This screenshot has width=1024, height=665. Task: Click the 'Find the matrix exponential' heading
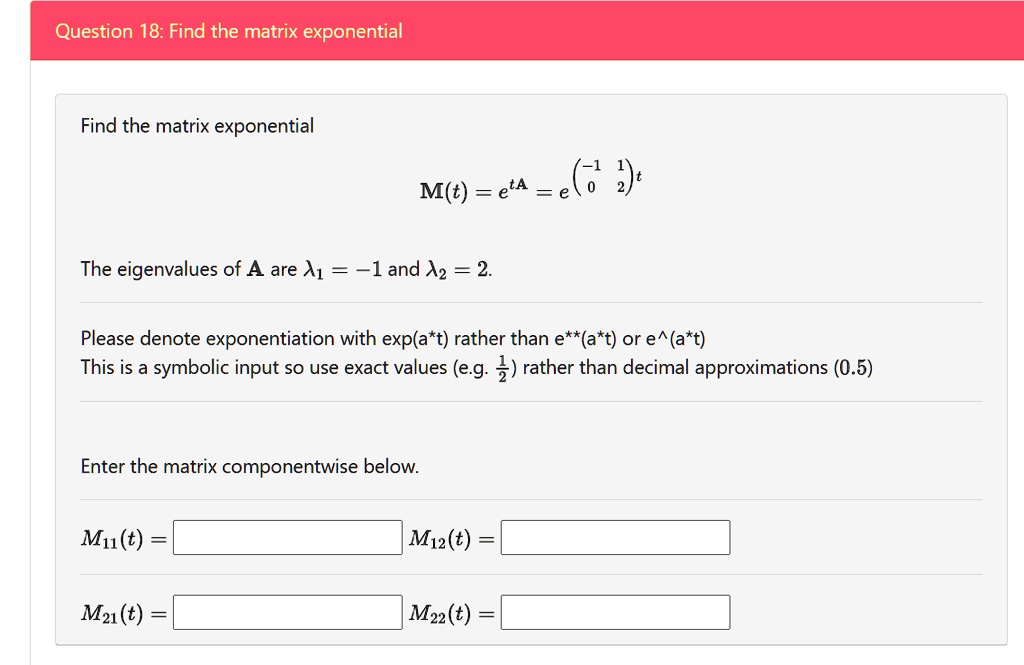(x=197, y=125)
